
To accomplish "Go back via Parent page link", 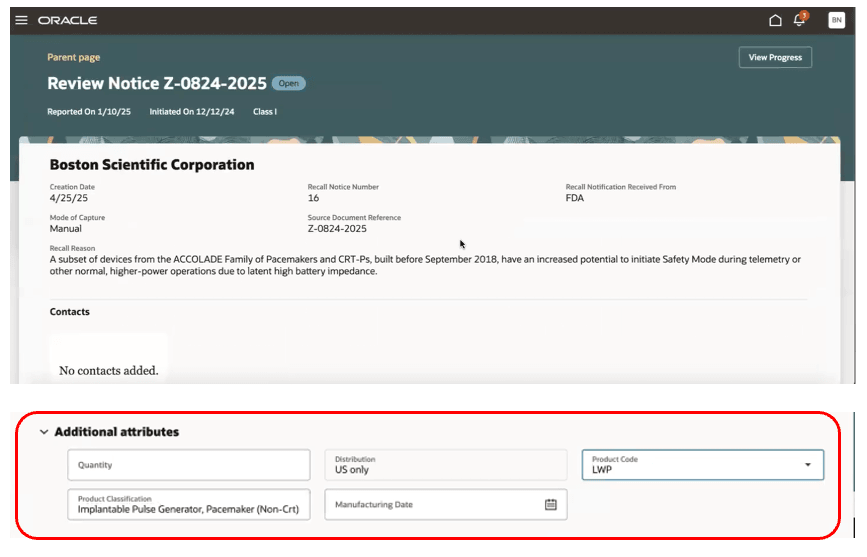I will (74, 57).
